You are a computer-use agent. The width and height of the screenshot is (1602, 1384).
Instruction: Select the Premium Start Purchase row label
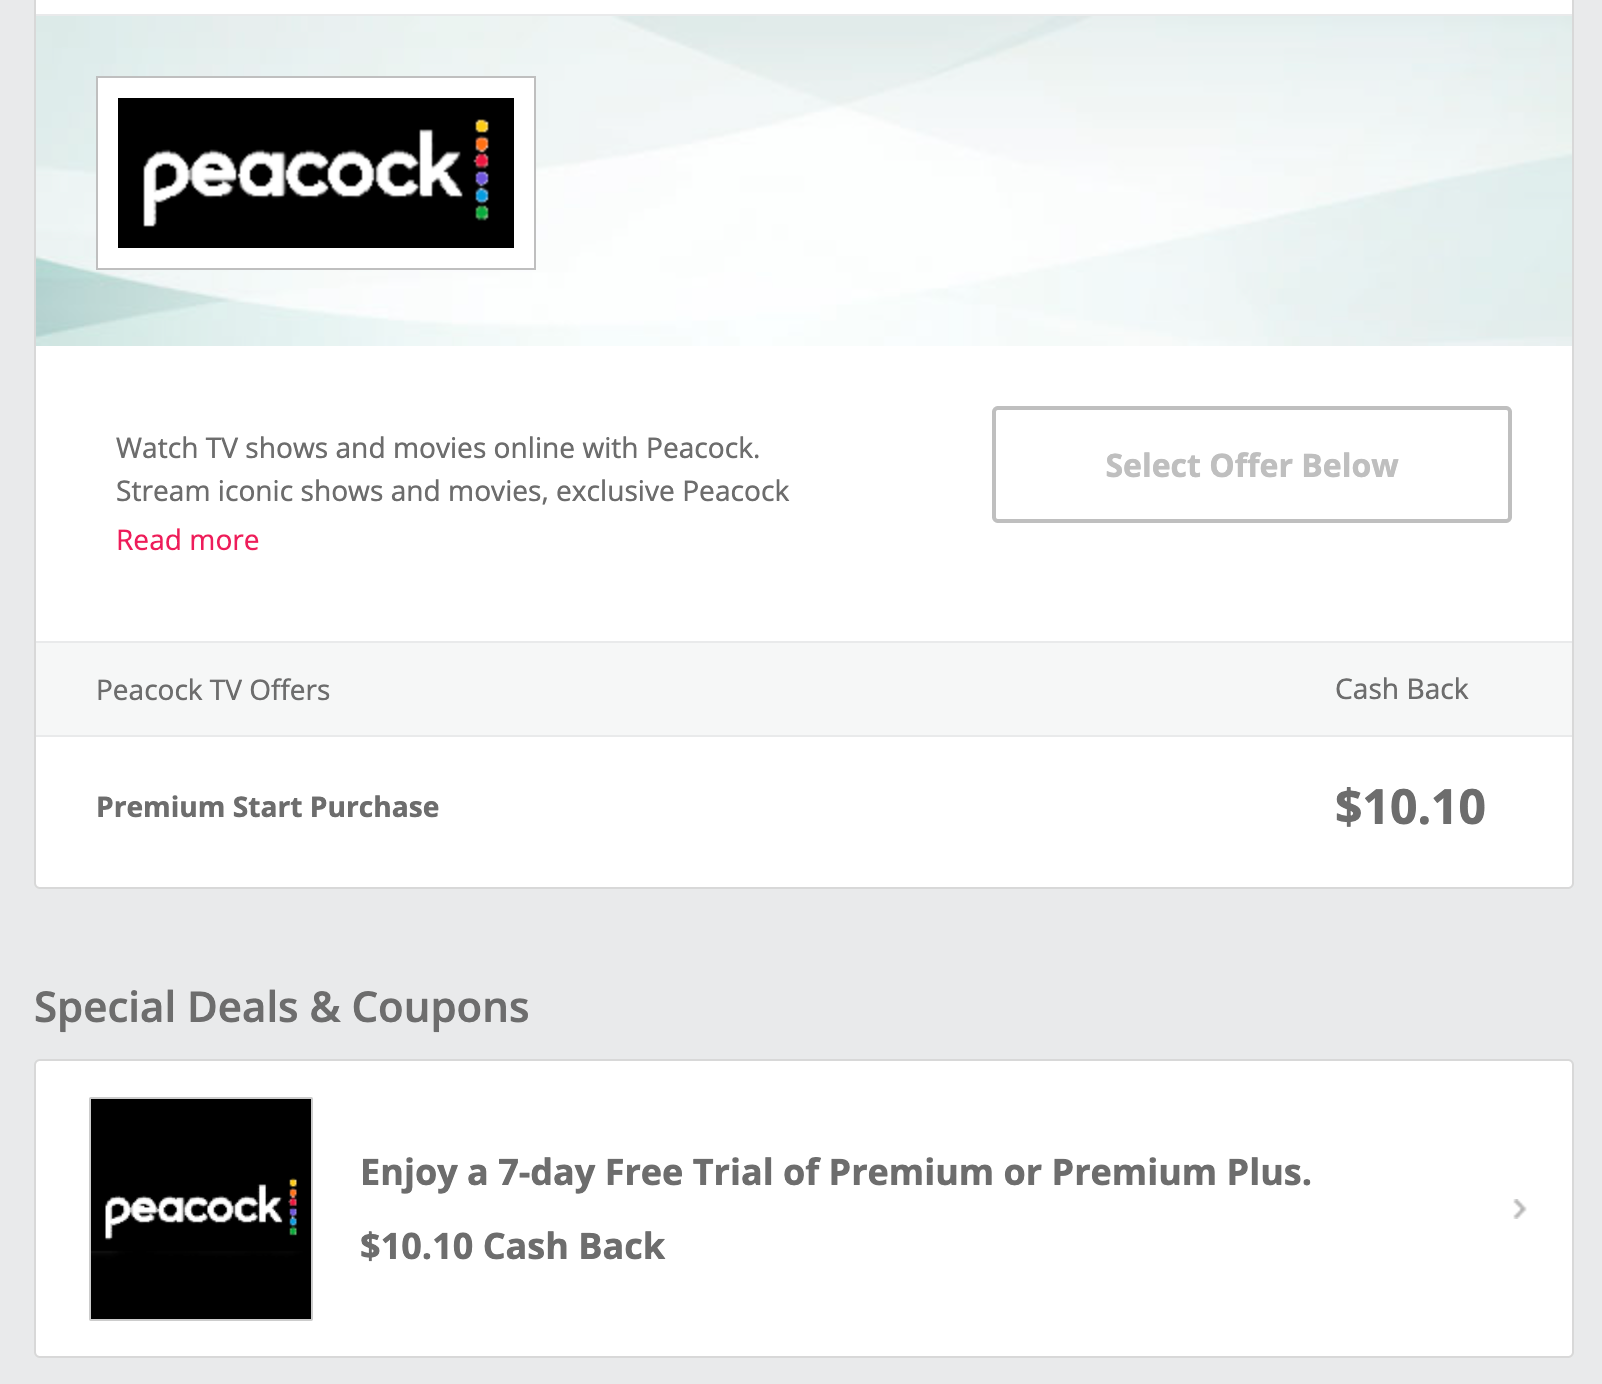tap(267, 807)
